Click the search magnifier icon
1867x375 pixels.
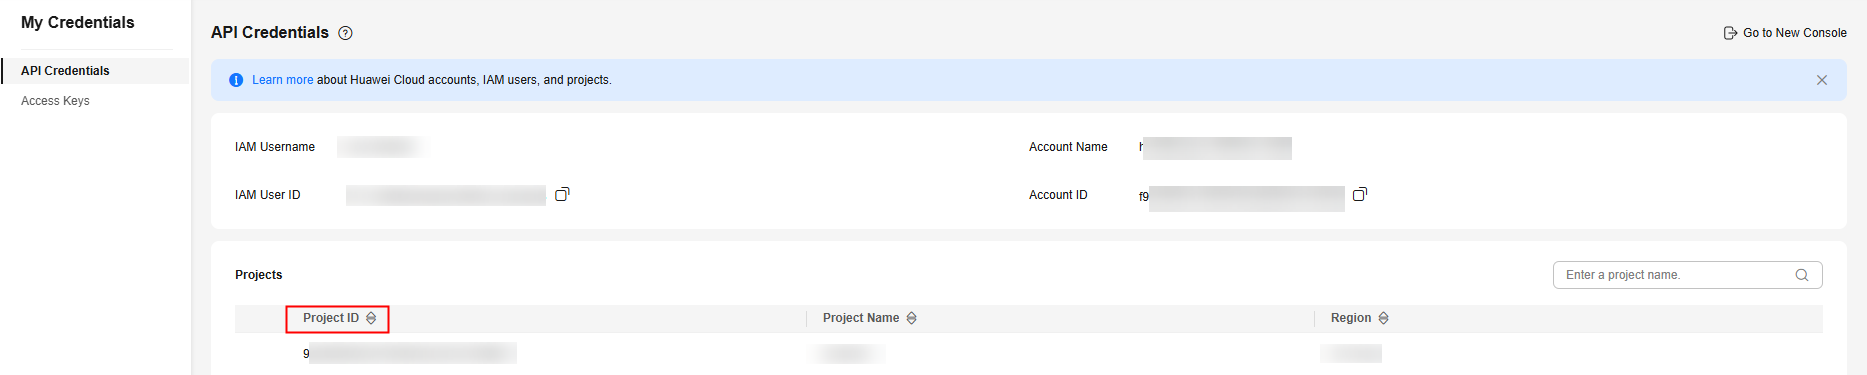[x=1802, y=275]
